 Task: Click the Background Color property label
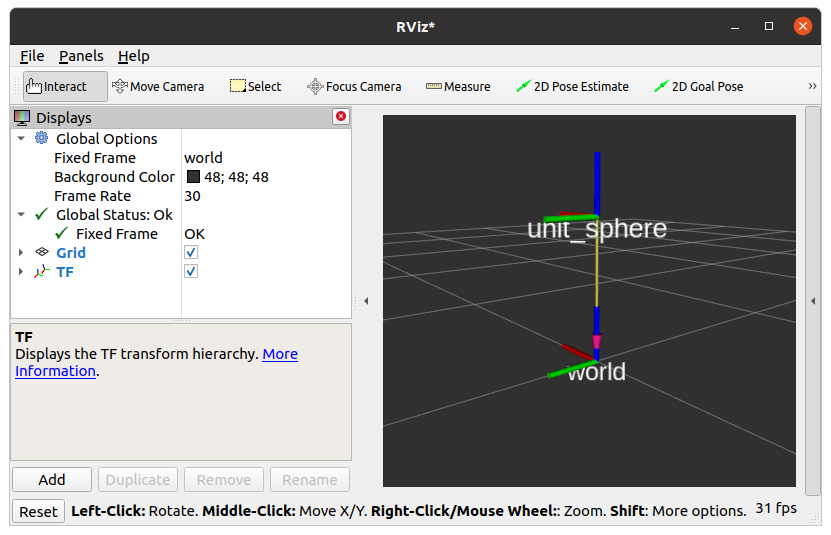pyautogui.click(x=114, y=177)
